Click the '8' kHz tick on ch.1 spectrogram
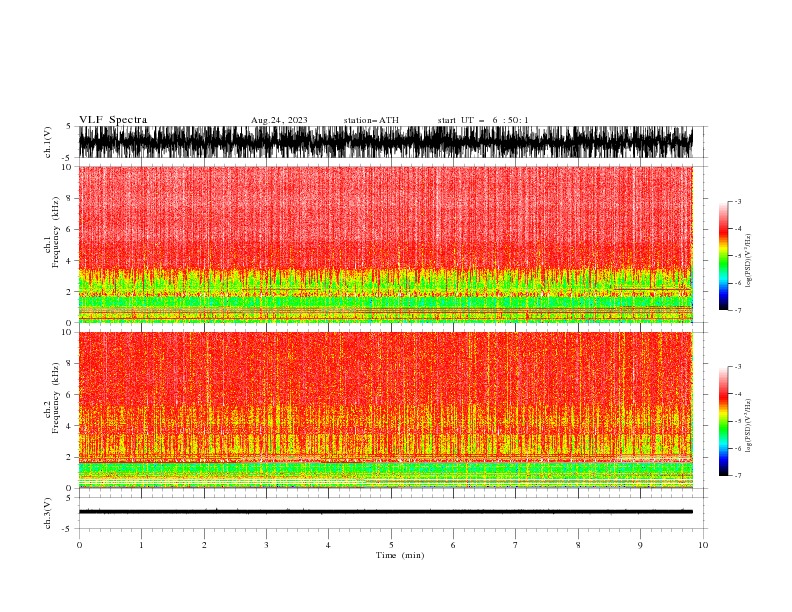 [70, 198]
